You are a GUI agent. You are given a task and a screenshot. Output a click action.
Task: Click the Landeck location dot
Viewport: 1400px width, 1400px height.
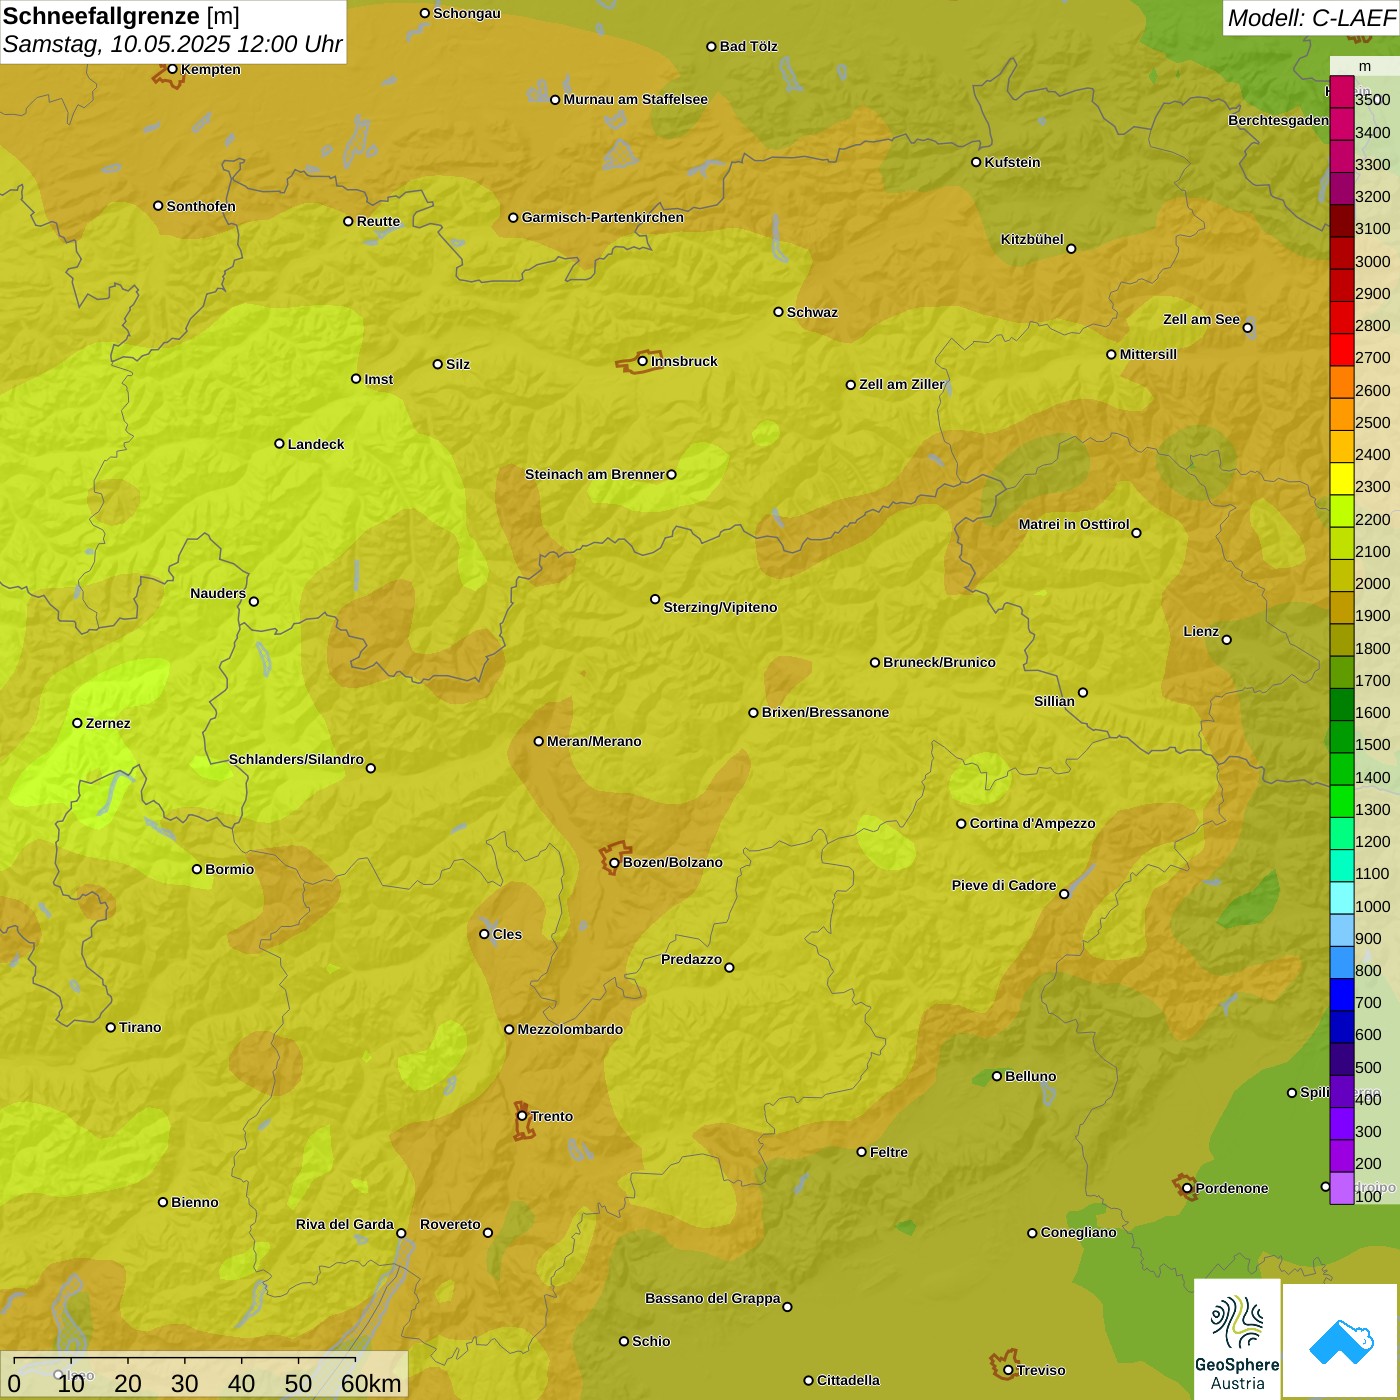pyautogui.click(x=279, y=443)
